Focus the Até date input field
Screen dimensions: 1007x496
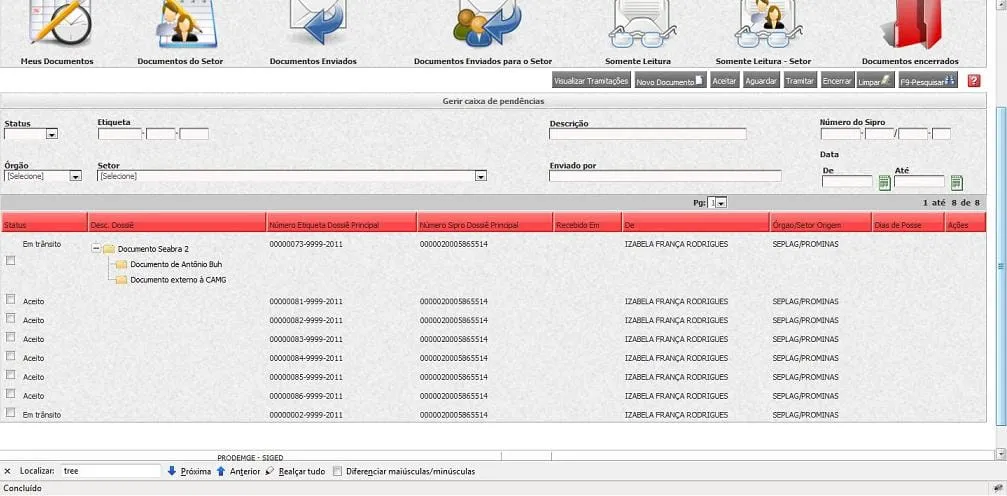tap(920, 181)
